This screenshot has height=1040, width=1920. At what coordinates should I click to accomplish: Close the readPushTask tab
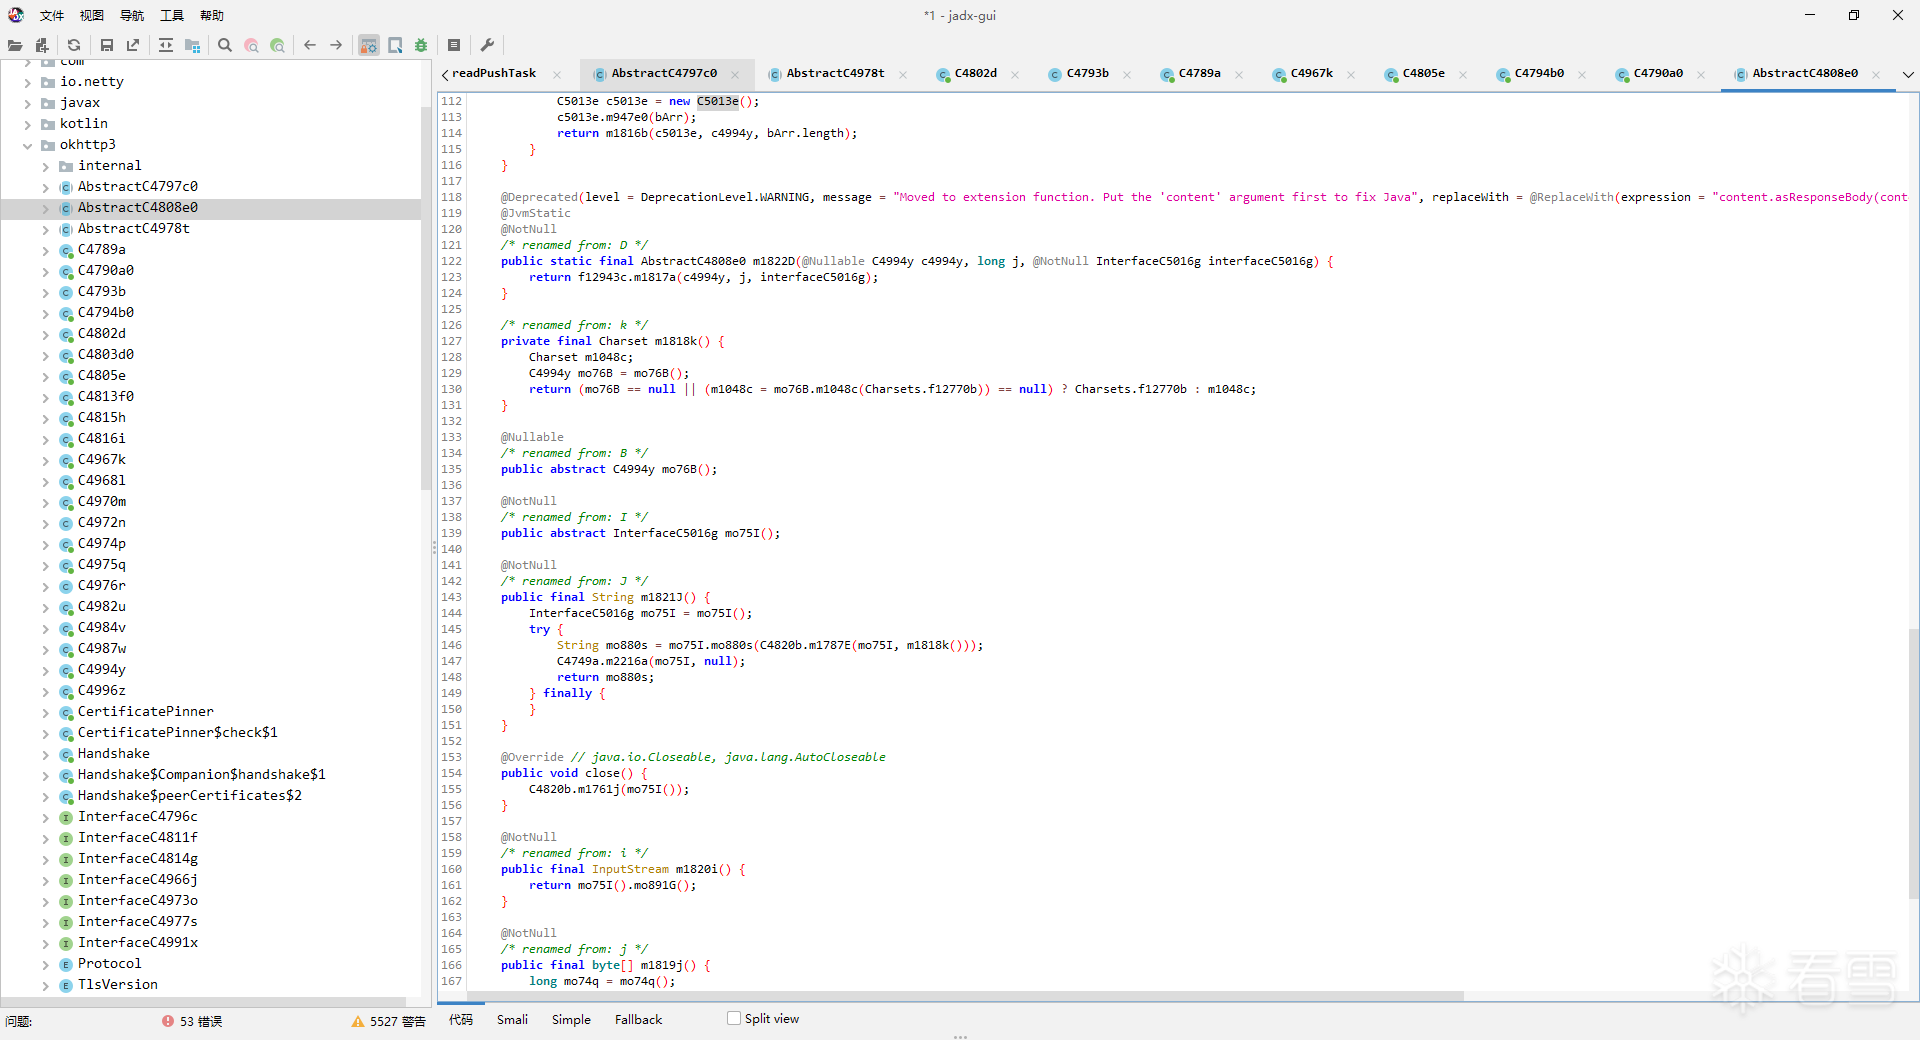tap(557, 74)
